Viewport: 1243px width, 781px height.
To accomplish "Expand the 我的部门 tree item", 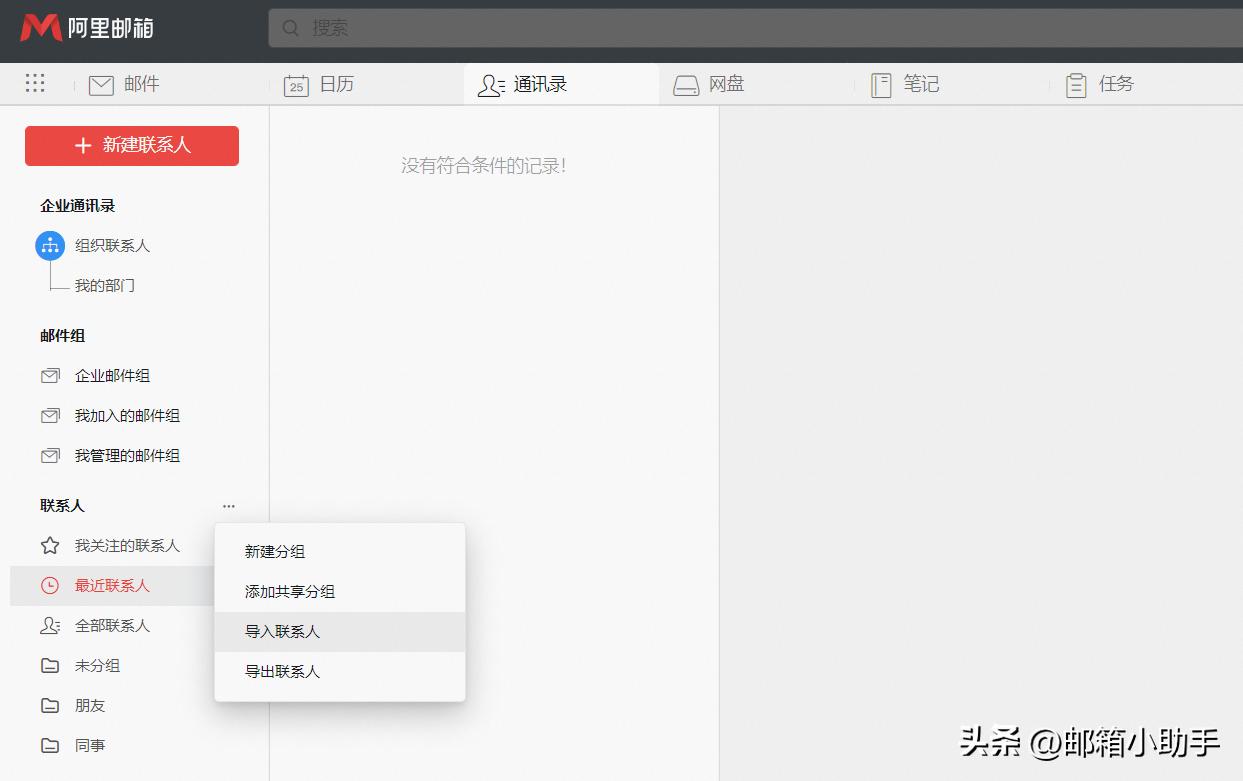I will coord(106,285).
